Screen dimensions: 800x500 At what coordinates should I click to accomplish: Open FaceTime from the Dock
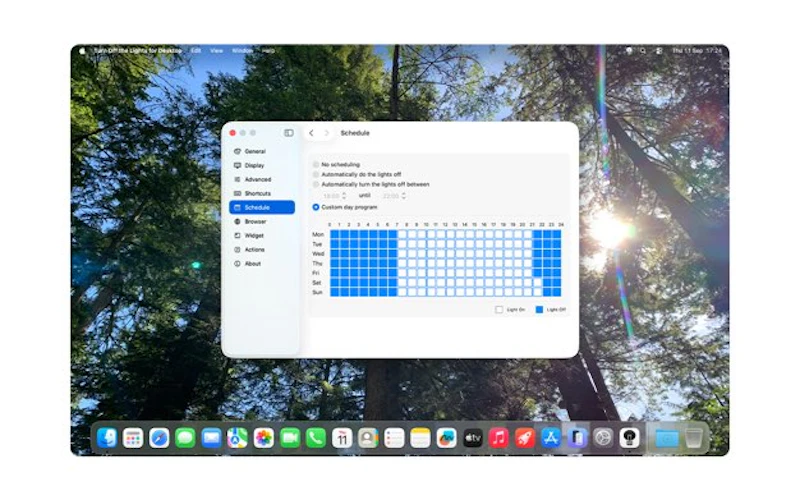tap(290, 438)
